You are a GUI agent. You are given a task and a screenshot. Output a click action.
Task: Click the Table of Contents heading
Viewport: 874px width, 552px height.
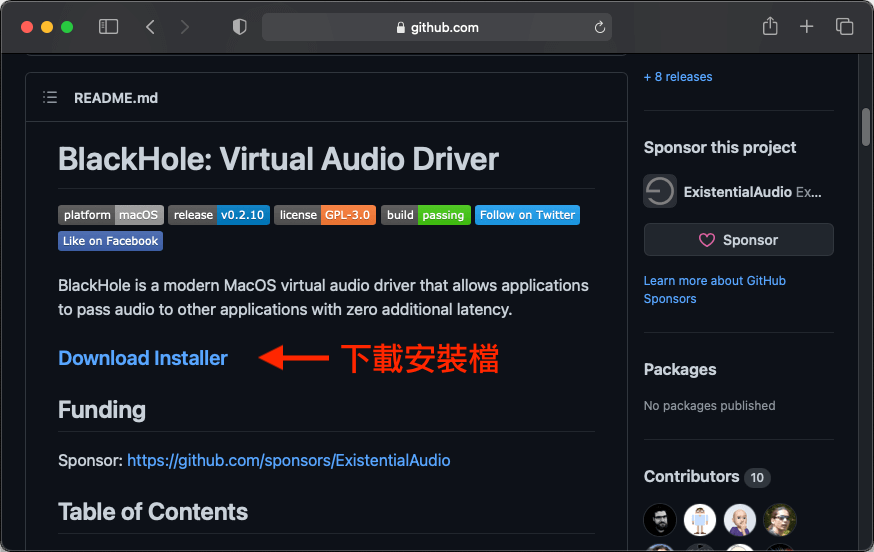tap(153, 512)
